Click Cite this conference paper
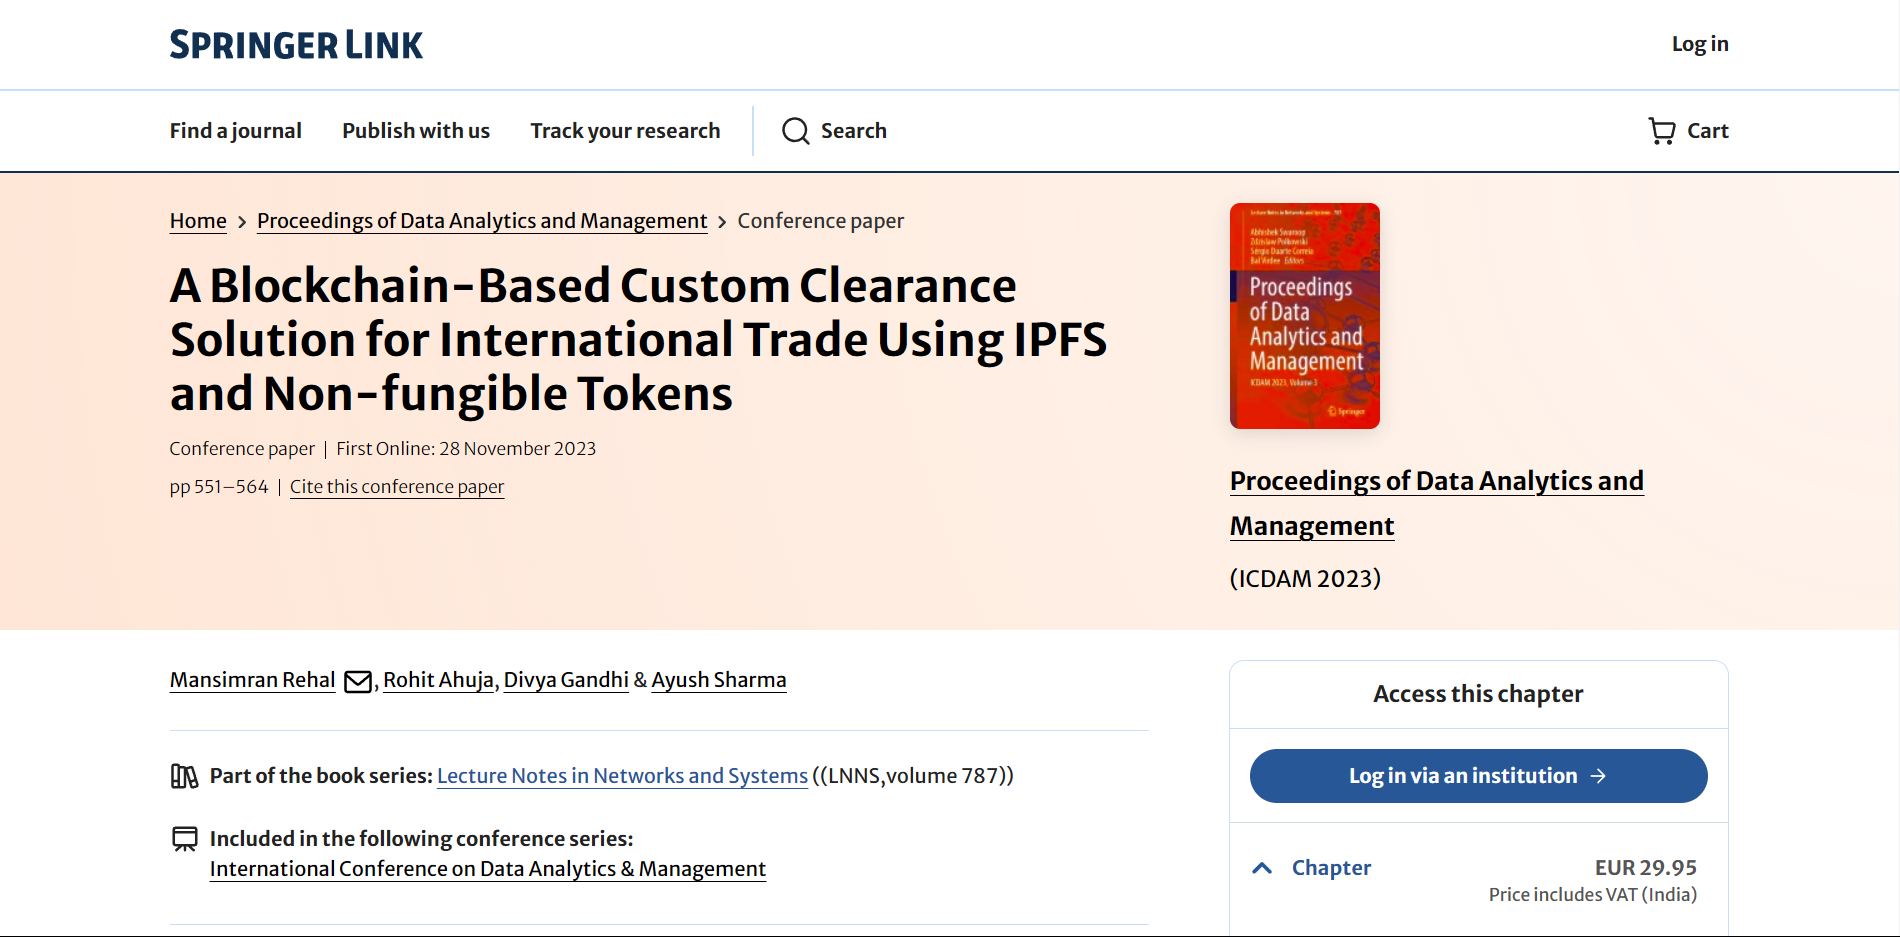Image resolution: width=1900 pixels, height=937 pixels. (x=397, y=487)
